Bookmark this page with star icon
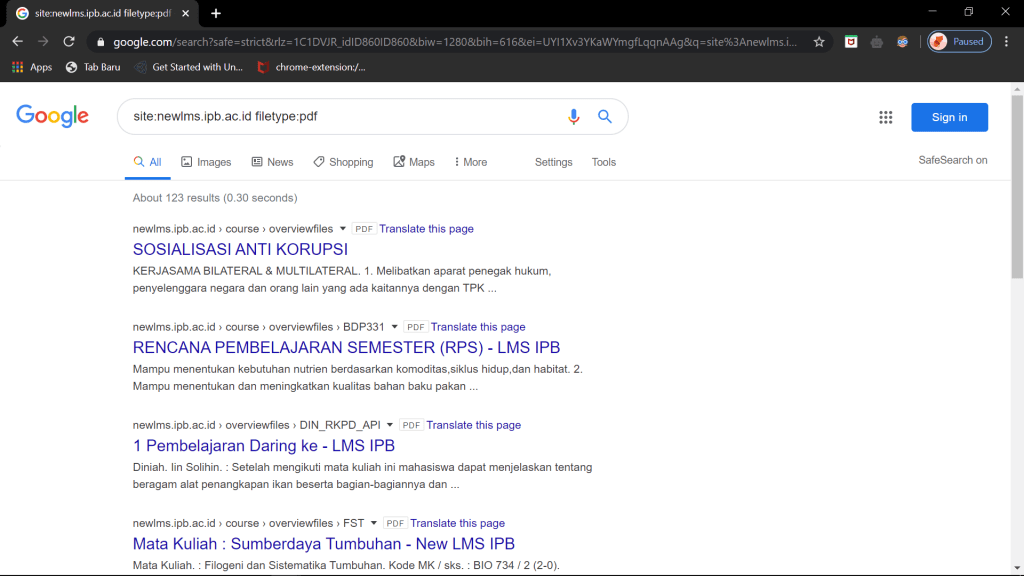 819,42
